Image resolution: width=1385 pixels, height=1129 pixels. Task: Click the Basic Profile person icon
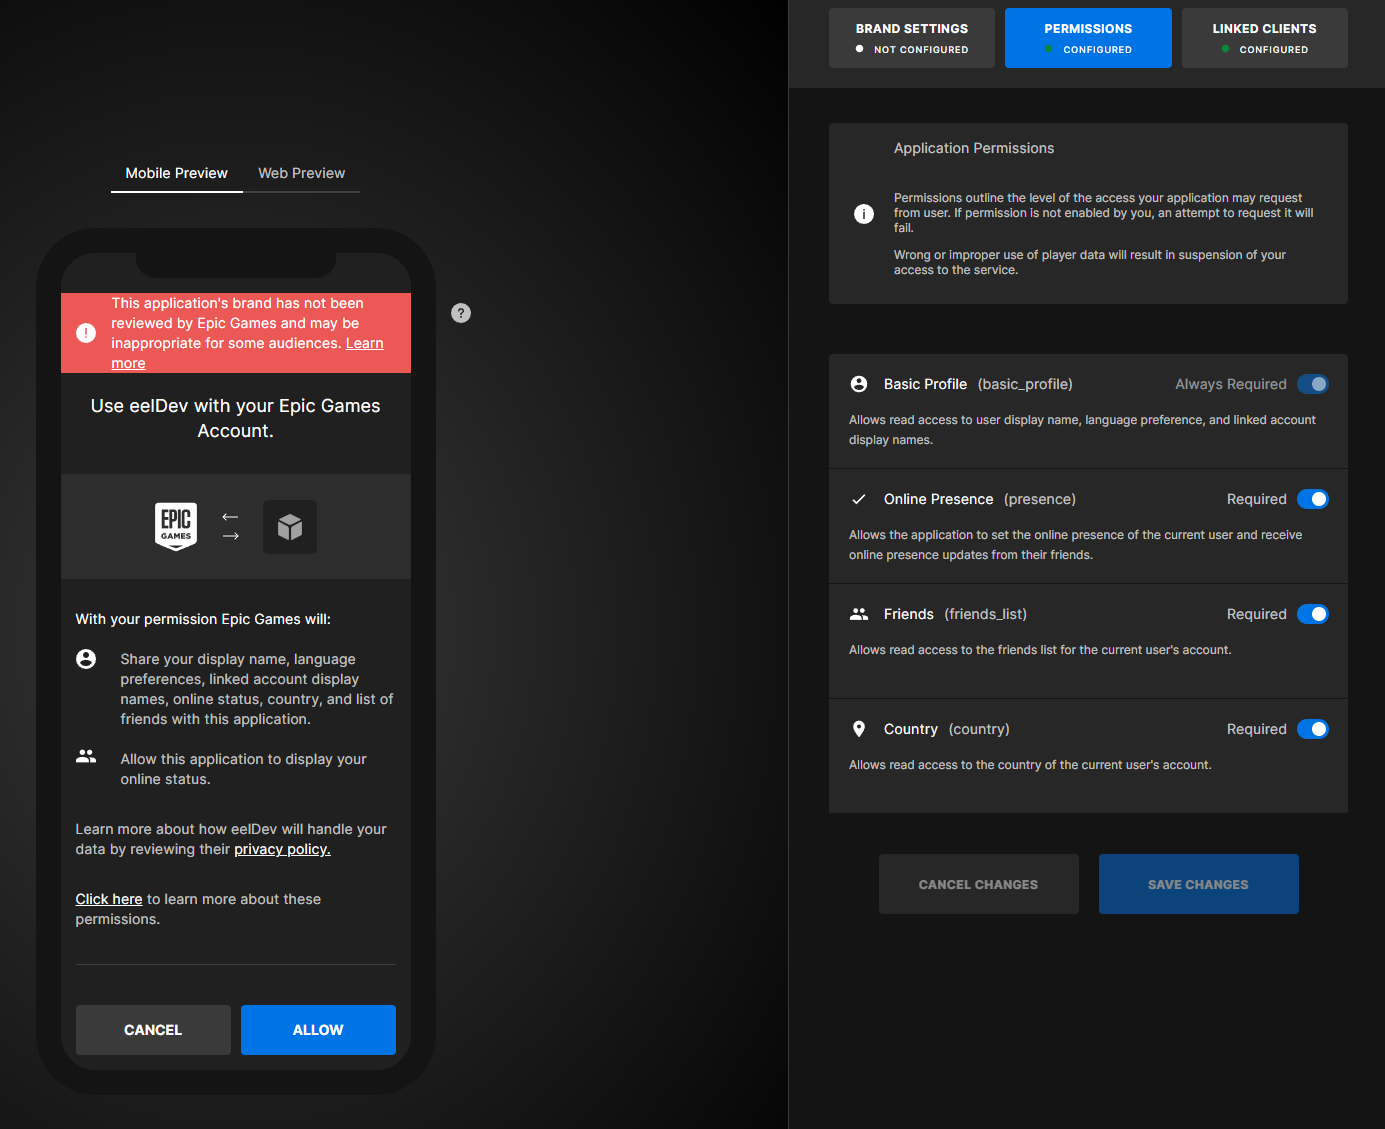tap(859, 384)
